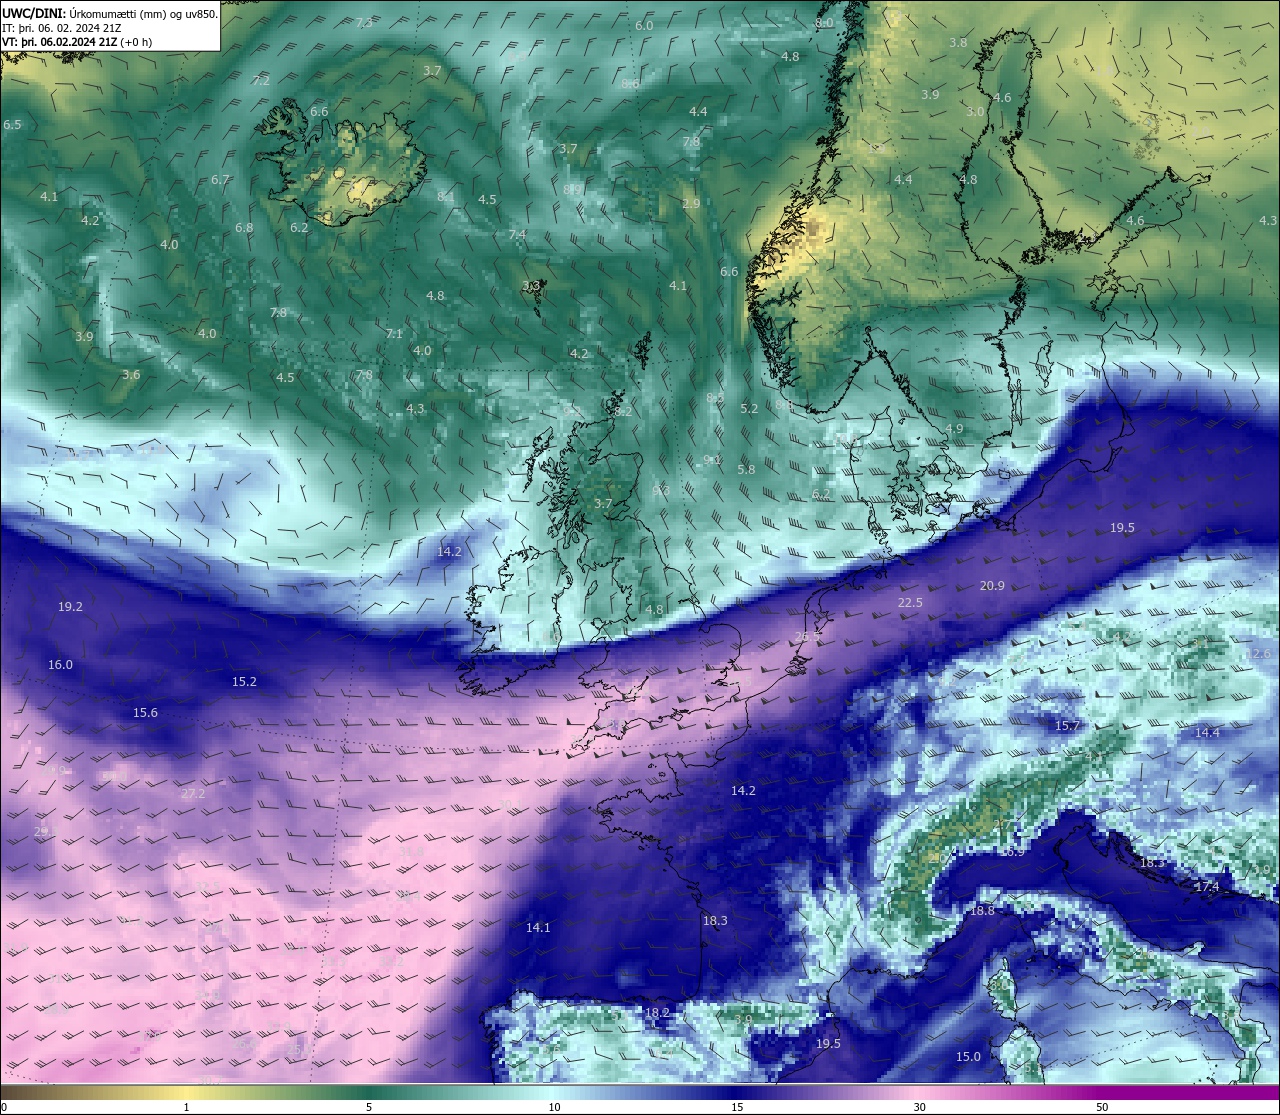Click the 15.2 value on the map
This screenshot has height=1115, width=1280.
click(x=244, y=681)
